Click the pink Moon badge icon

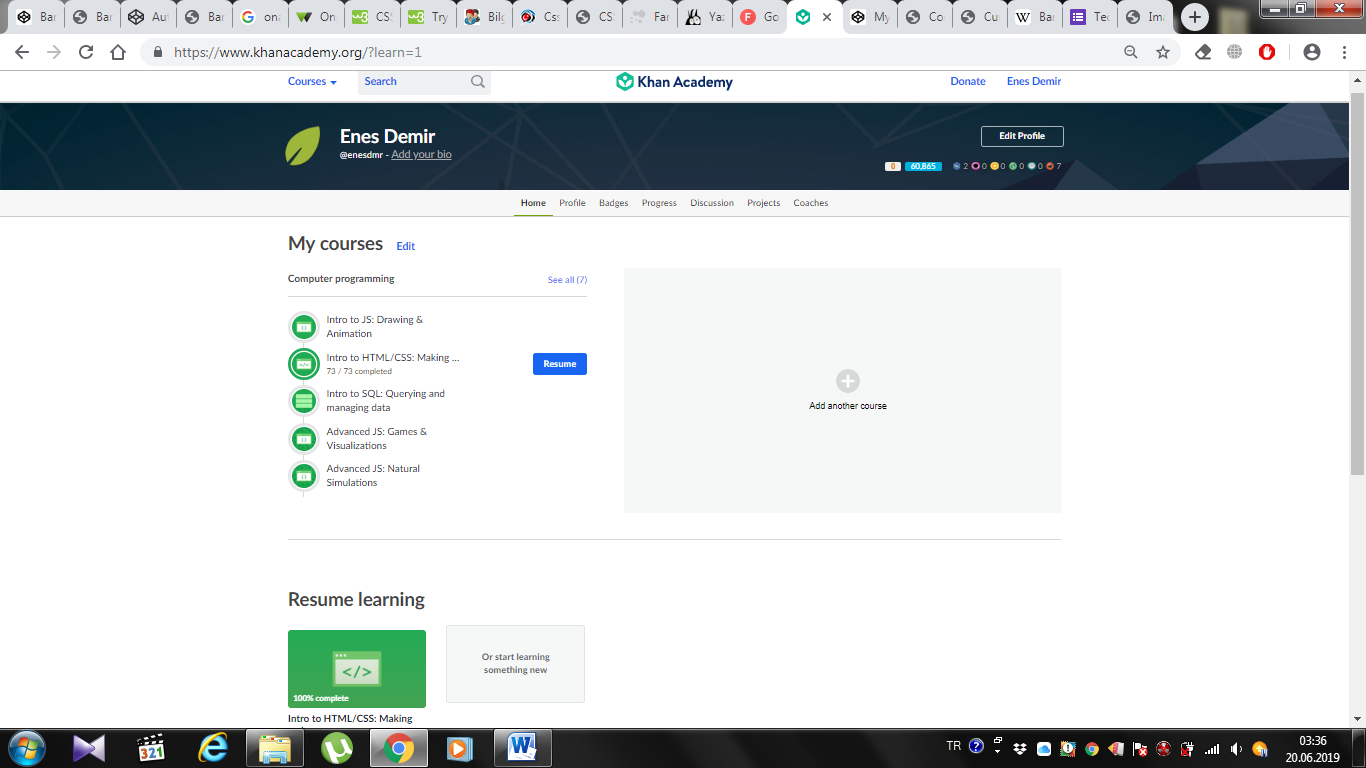click(975, 166)
